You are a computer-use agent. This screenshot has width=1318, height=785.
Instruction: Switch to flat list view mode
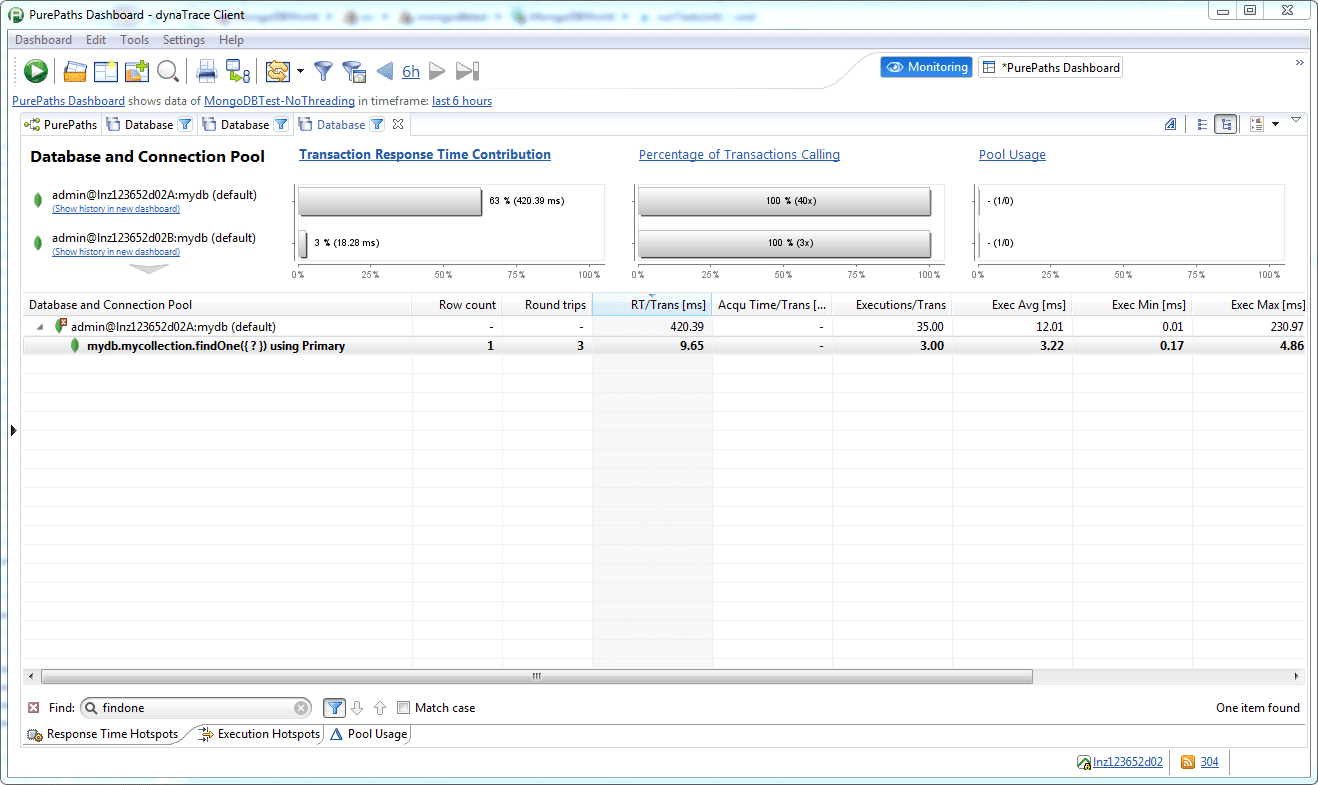pyautogui.click(x=1202, y=124)
